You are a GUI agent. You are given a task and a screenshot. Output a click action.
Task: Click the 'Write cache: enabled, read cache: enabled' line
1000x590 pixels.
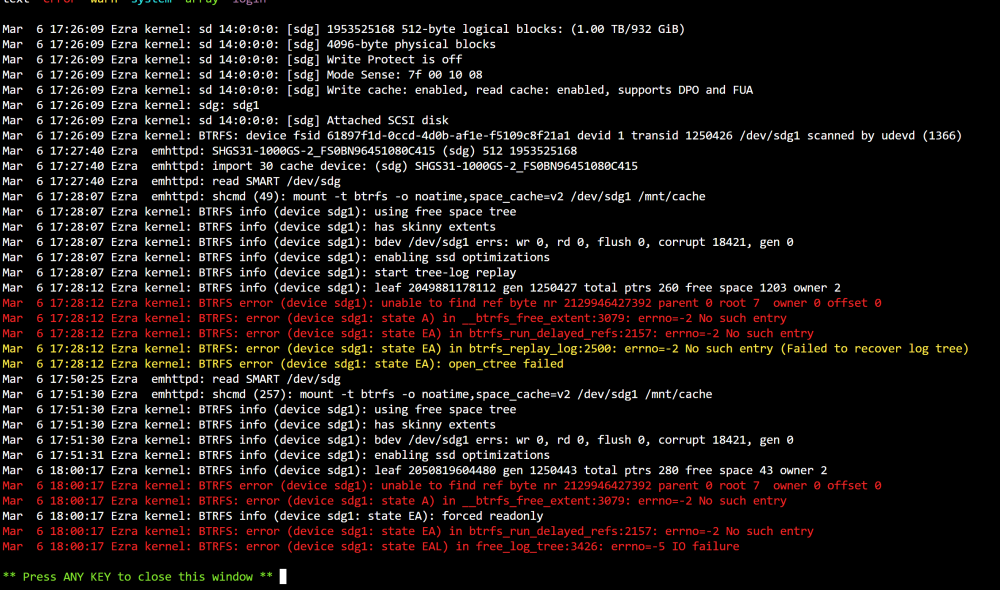(x=378, y=90)
